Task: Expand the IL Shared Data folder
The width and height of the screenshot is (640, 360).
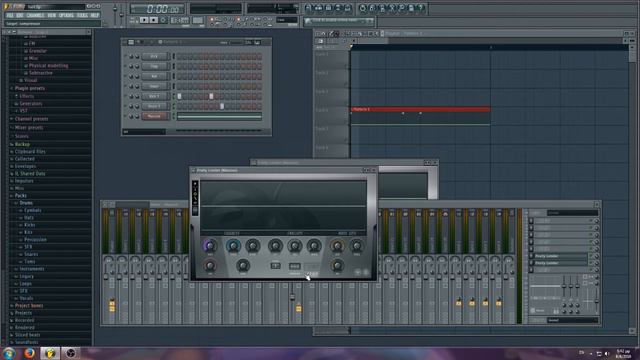Action: [x=30, y=173]
